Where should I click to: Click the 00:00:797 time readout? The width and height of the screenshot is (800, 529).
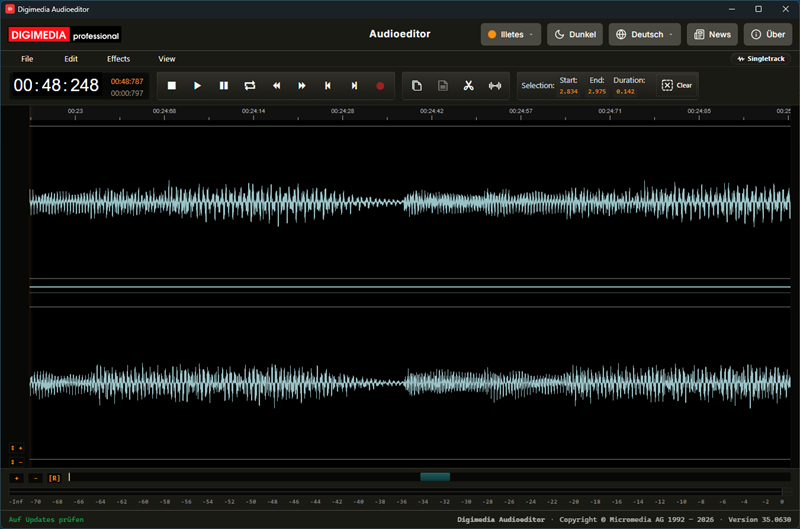pos(127,93)
